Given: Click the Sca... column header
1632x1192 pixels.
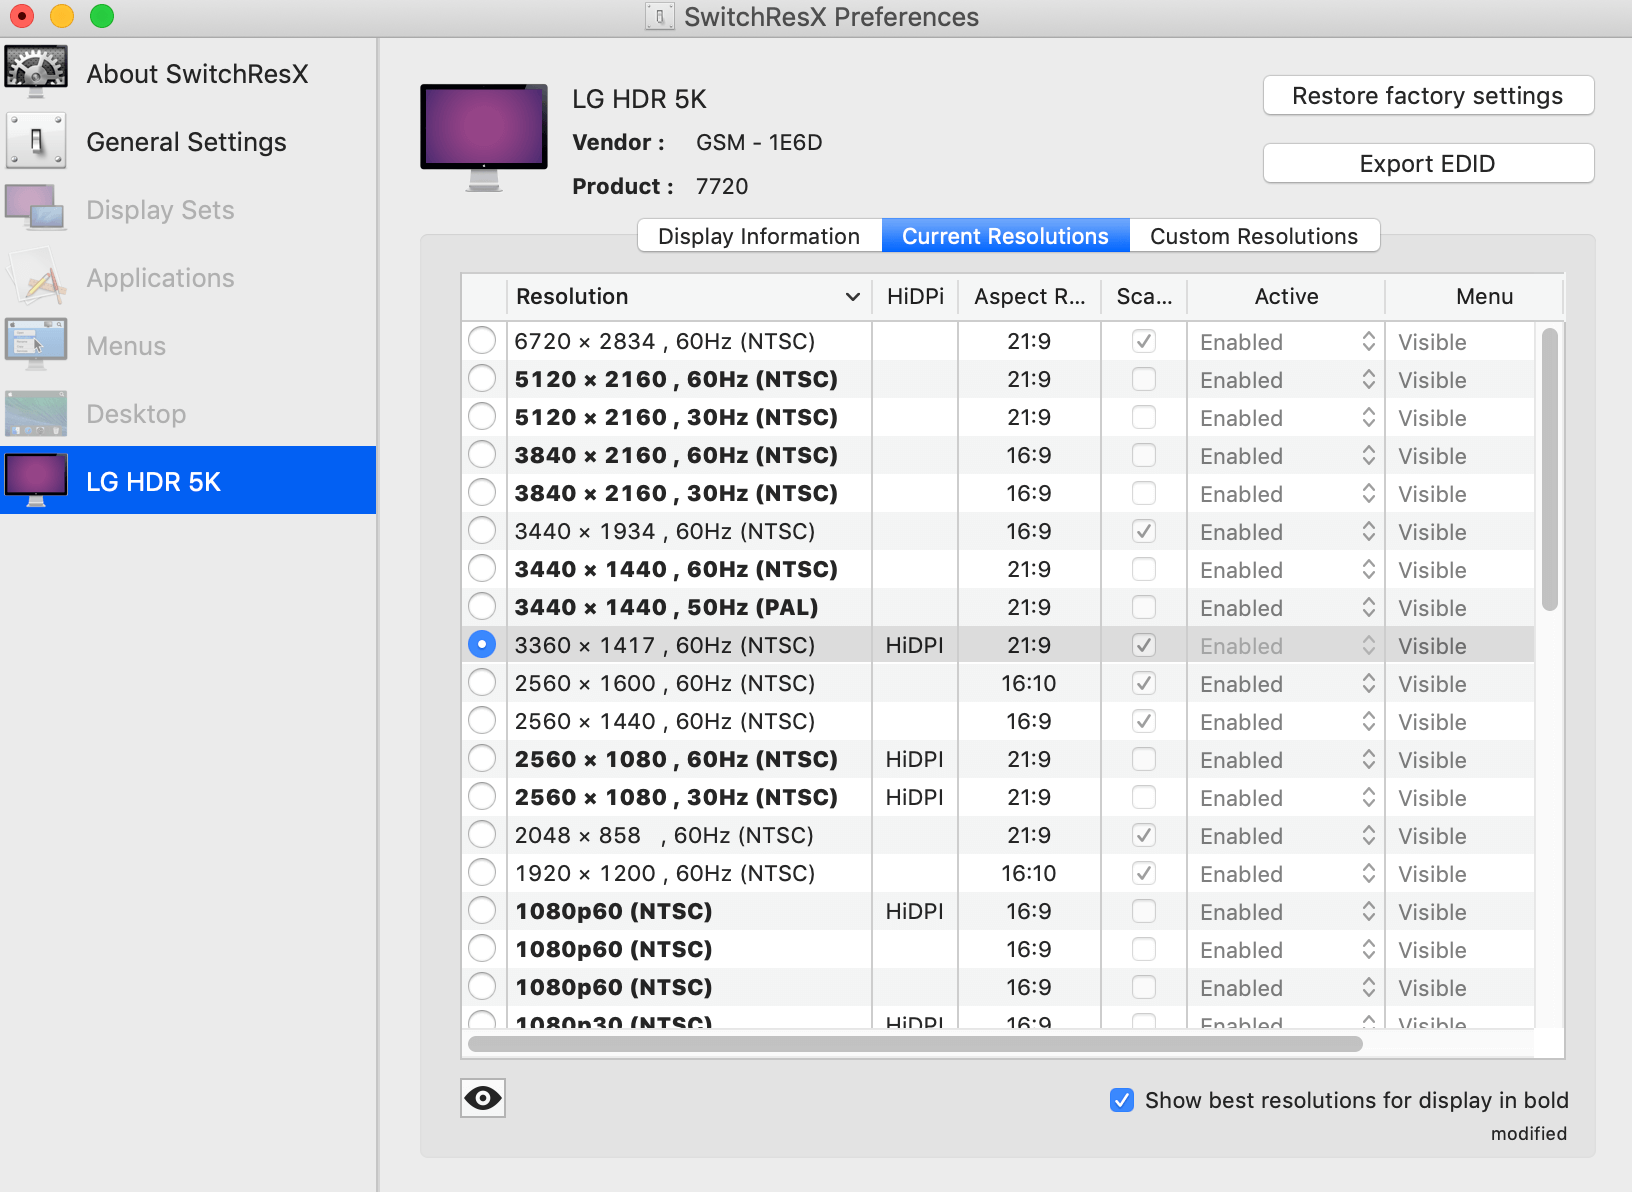Looking at the screenshot, I should 1144,296.
